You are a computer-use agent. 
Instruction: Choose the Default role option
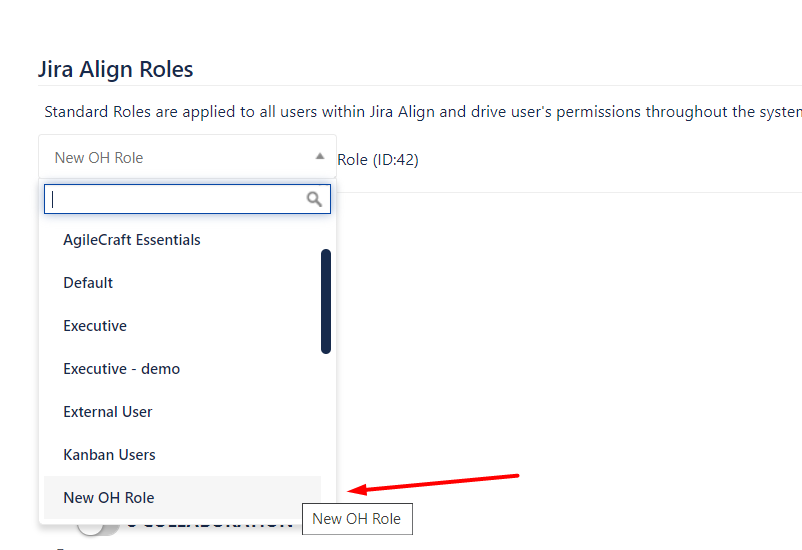click(88, 283)
